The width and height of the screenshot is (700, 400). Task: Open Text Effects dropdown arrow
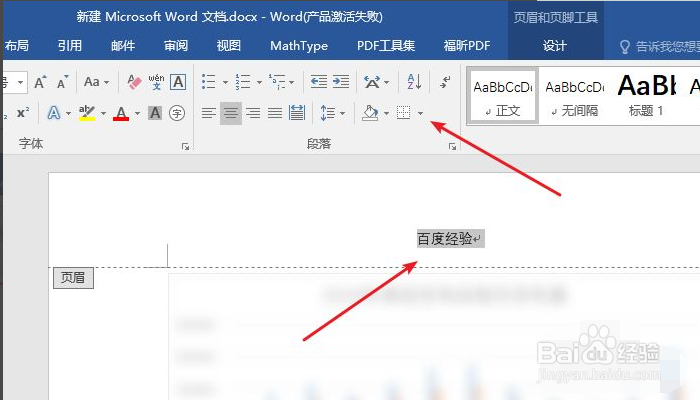(x=68, y=113)
